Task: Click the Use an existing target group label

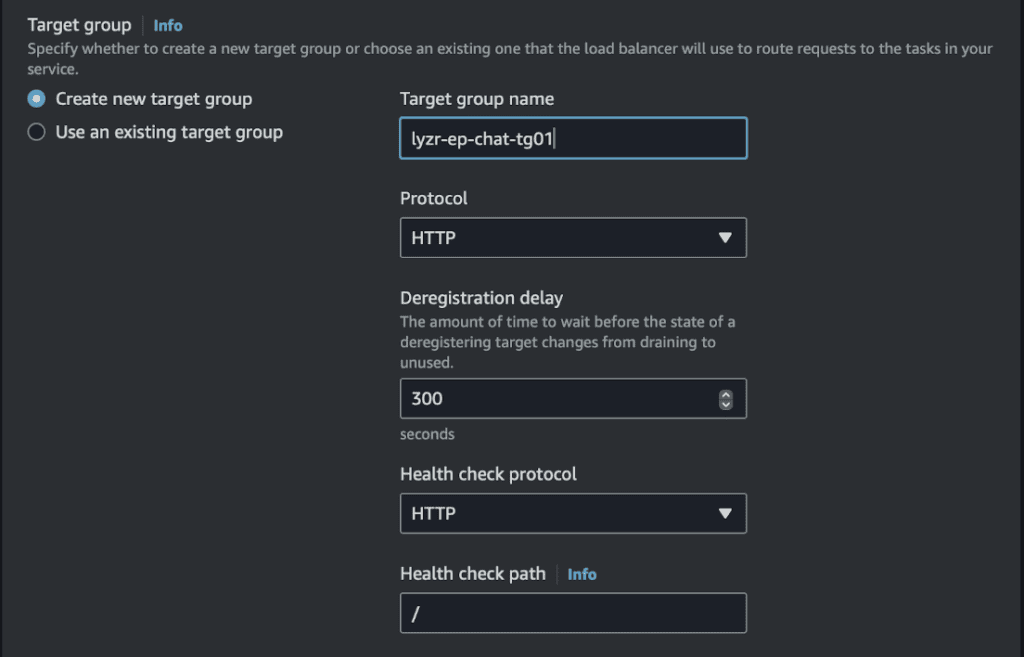Action: [x=169, y=132]
